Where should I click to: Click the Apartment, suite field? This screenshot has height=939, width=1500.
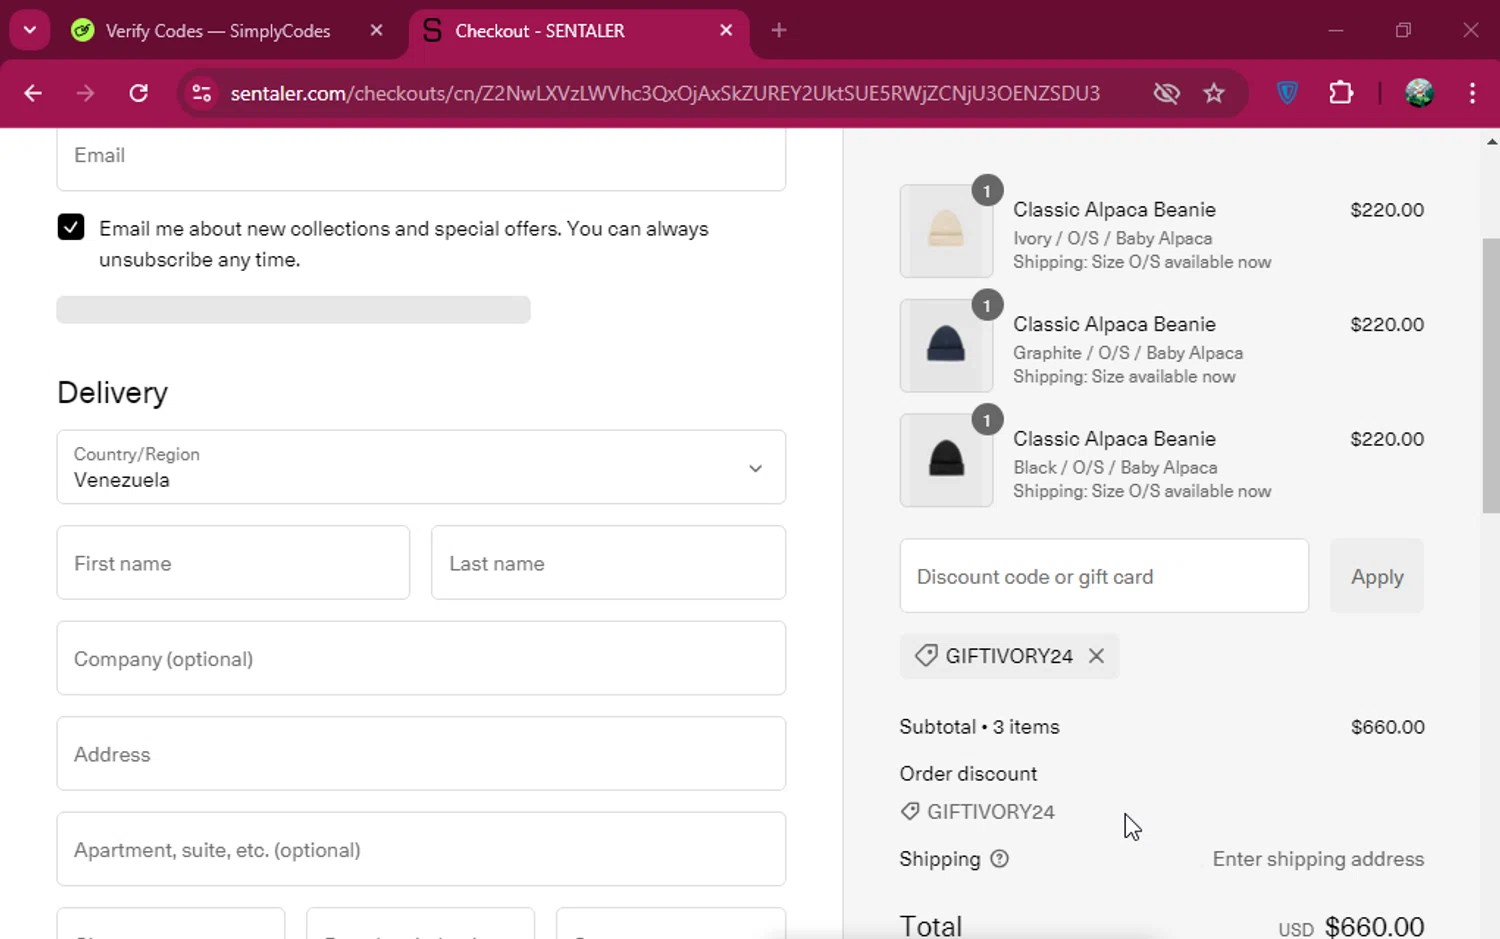pyautogui.click(x=421, y=849)
